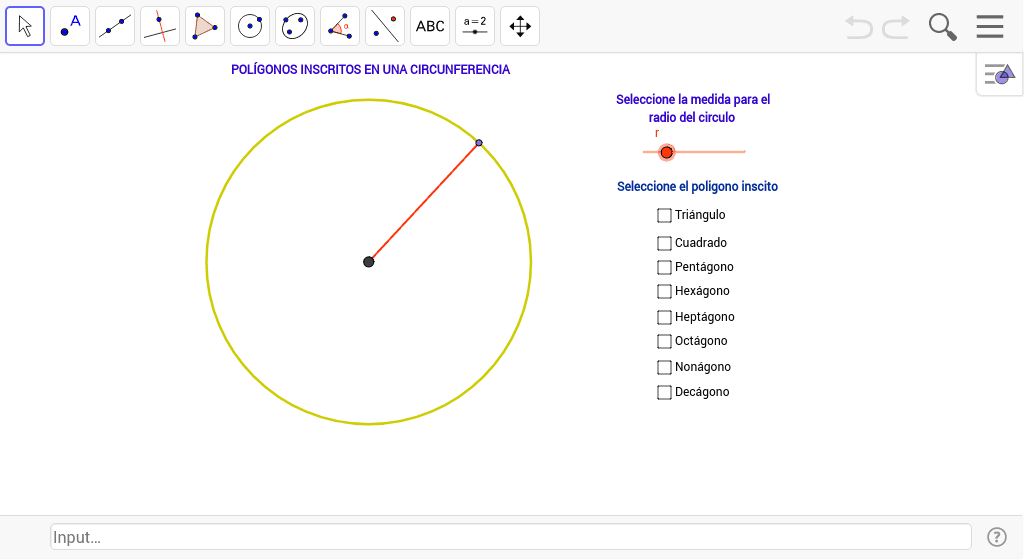1024x560 pixels.
Task: Select the Polygon tool
Action: [205, 26]
